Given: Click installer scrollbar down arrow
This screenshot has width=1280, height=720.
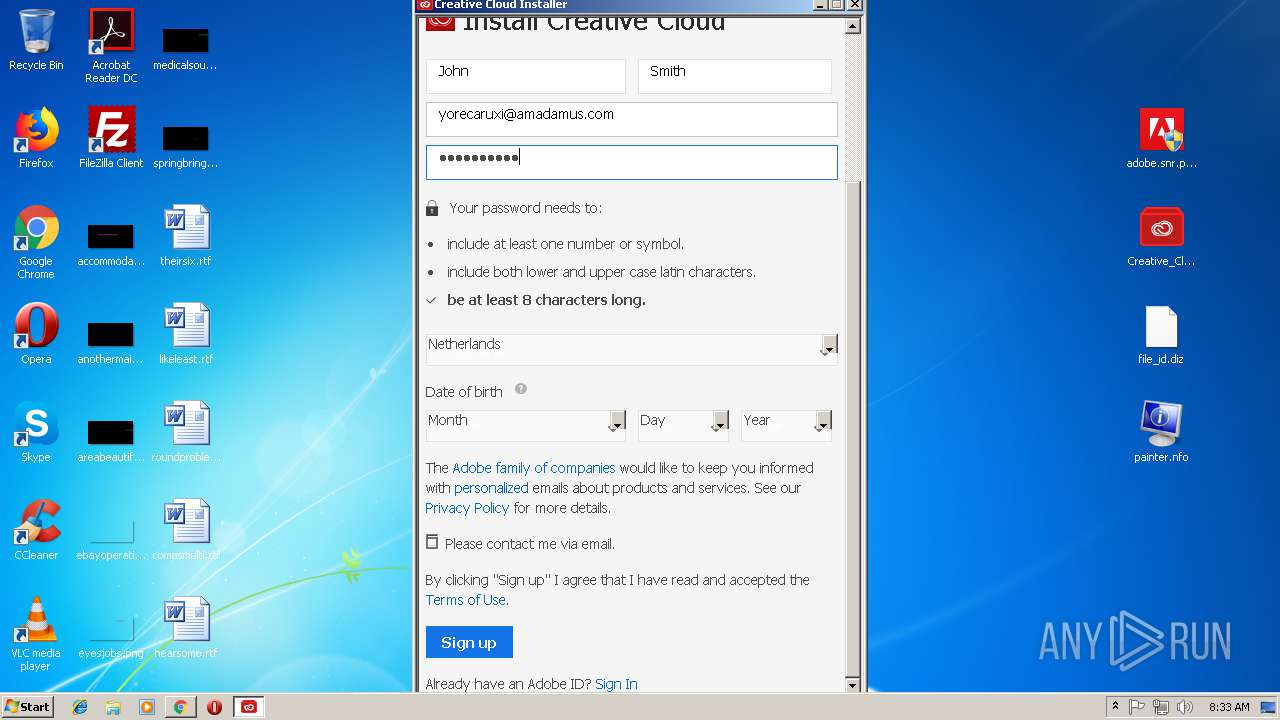Looking at the screenshot, I should click(x=853, y=685).
